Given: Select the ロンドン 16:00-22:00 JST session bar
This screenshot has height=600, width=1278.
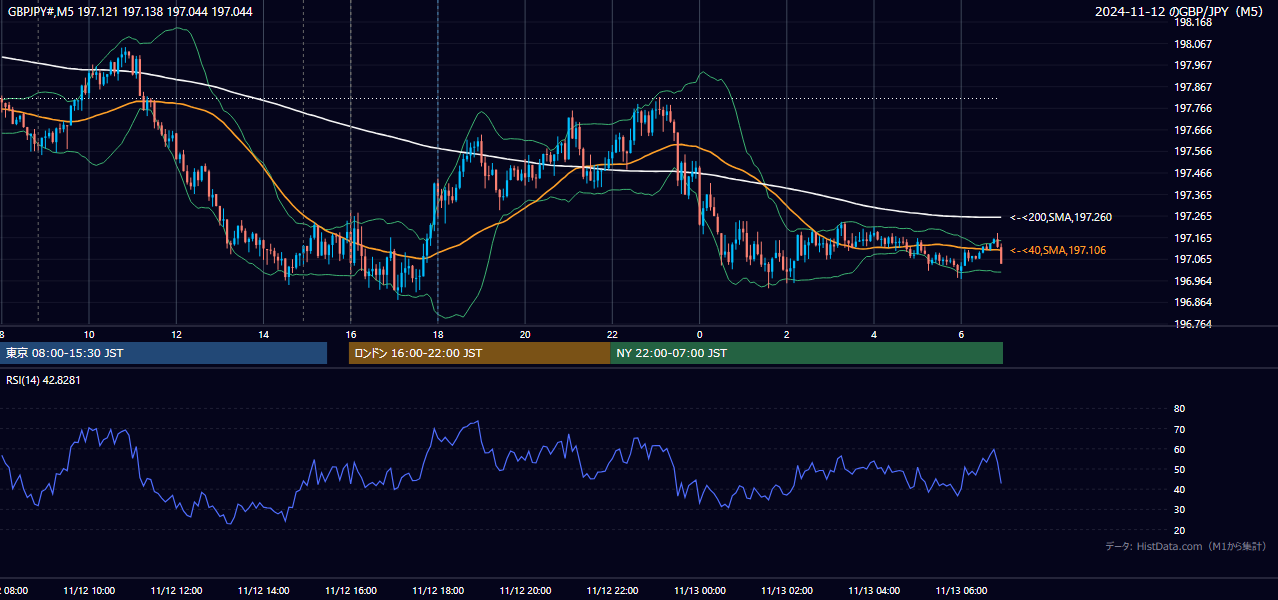Looking at the screenshot, I should 479,353.
